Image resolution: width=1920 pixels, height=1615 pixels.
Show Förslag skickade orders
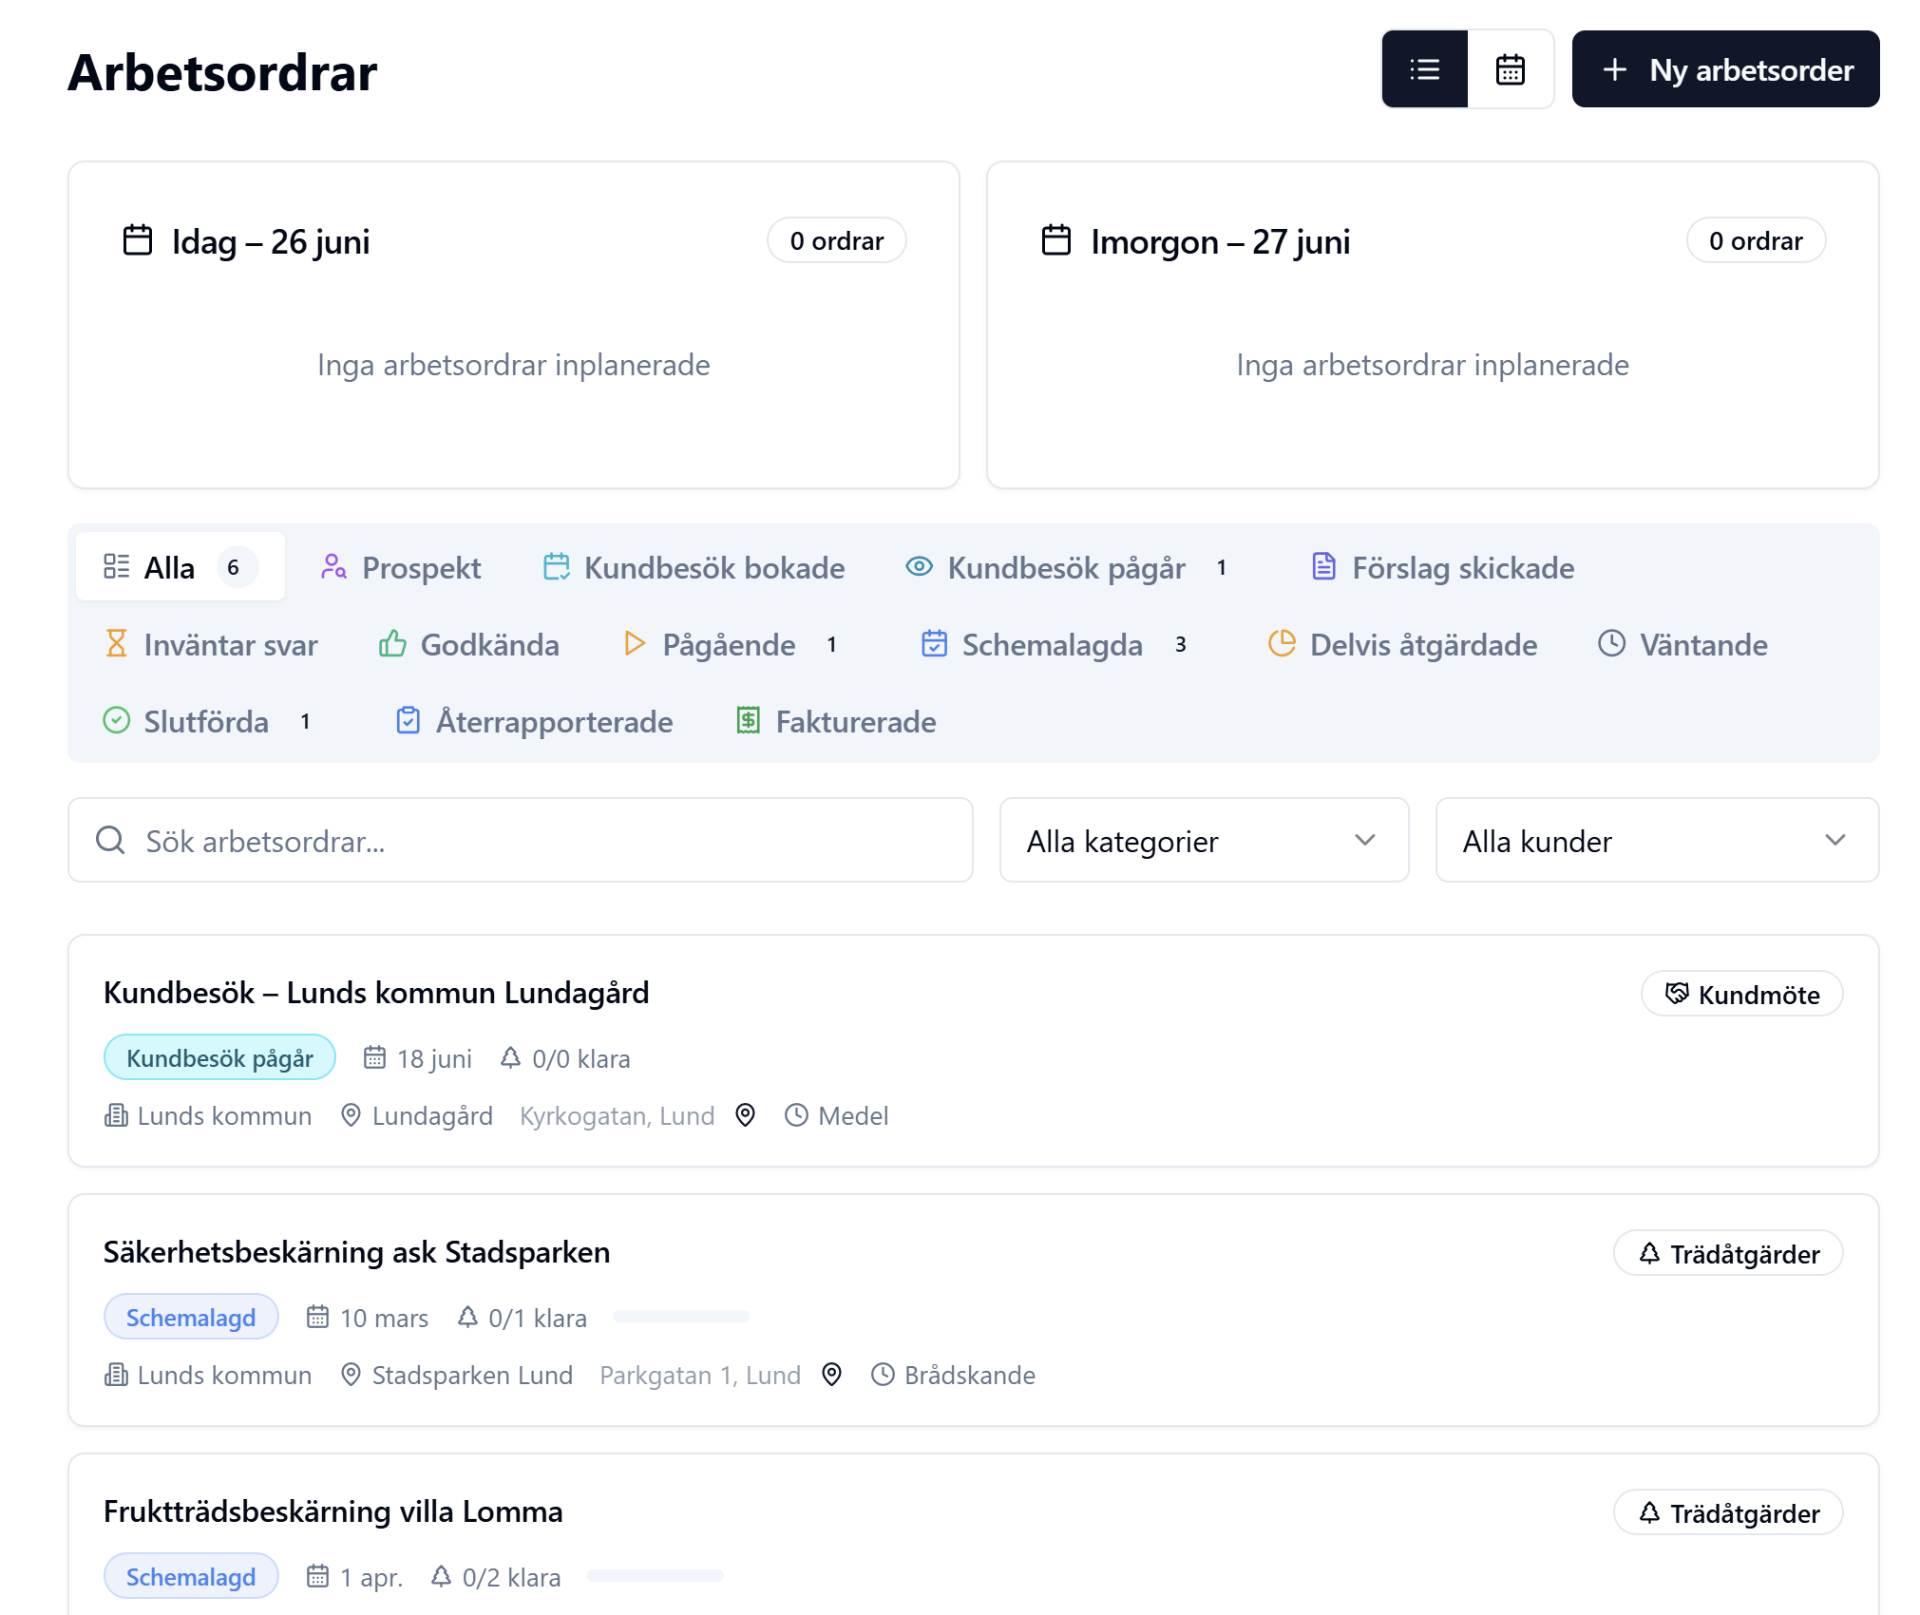1443,567
